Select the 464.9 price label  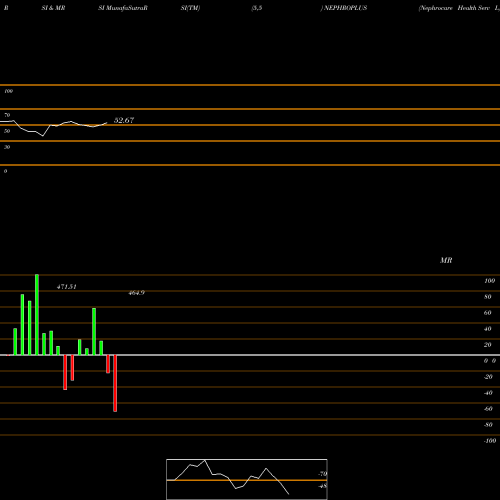[x=137, y=293]
